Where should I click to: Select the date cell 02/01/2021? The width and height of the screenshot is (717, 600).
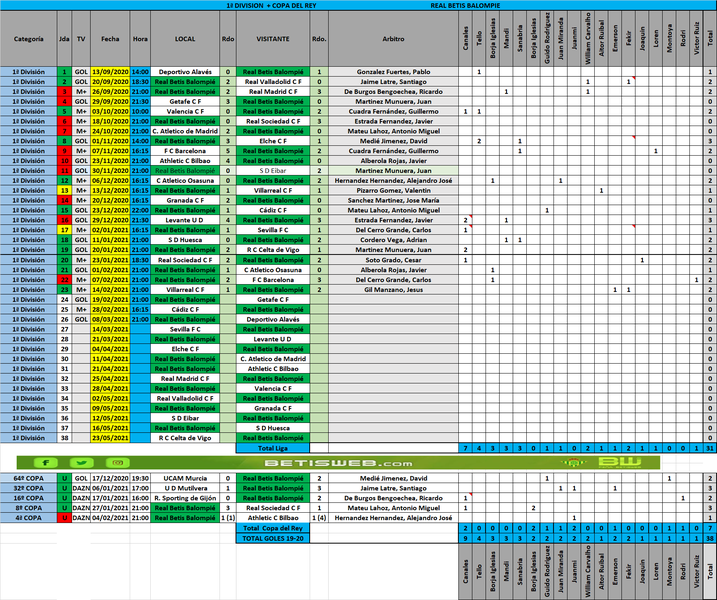[x=110, y=230]
